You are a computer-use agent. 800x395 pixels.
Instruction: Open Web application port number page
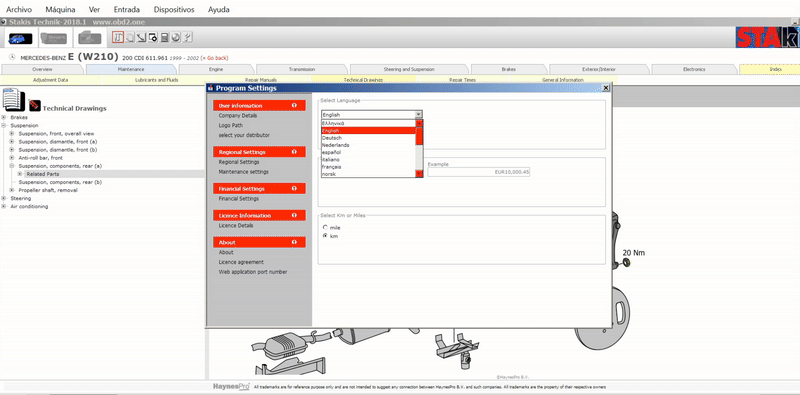[x=253, y=272]
